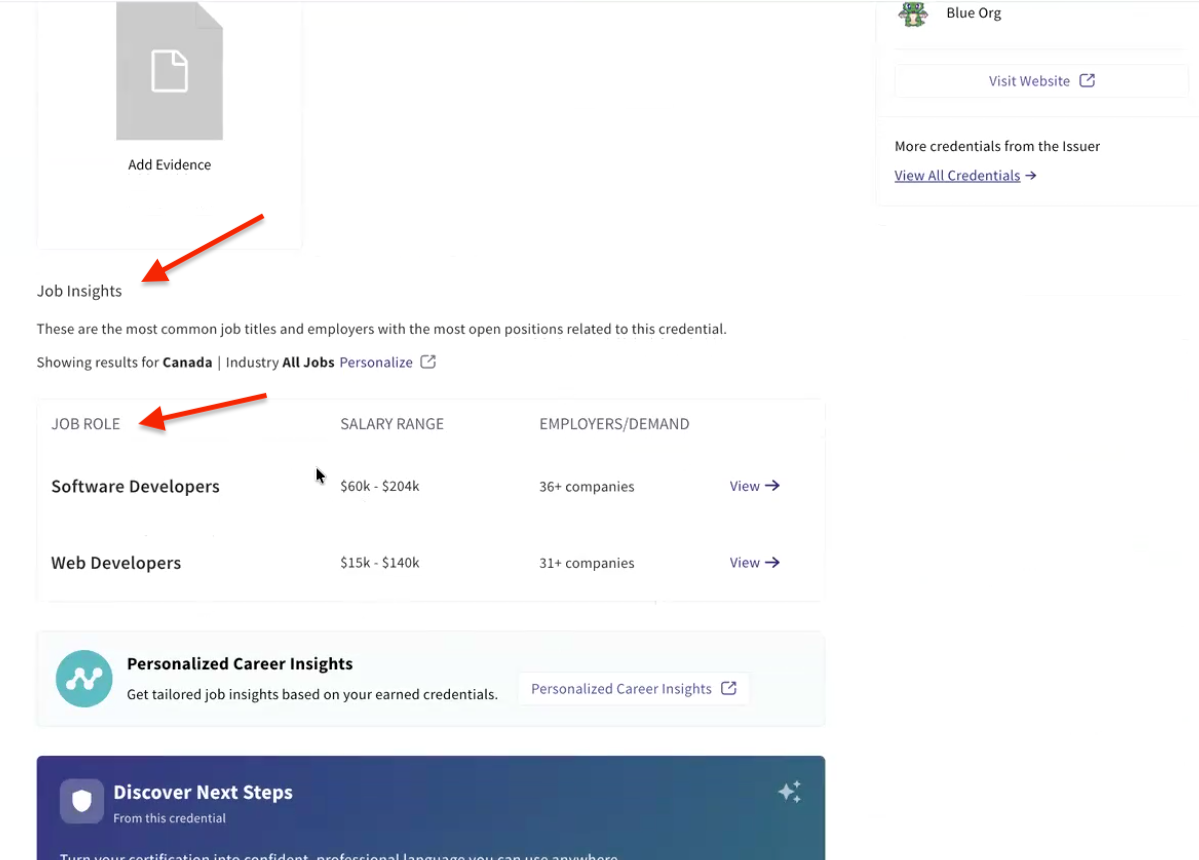Click the shield icon beside Discover Next Steps
Viewport: 1199px width, 860px height.
(82, 801)
